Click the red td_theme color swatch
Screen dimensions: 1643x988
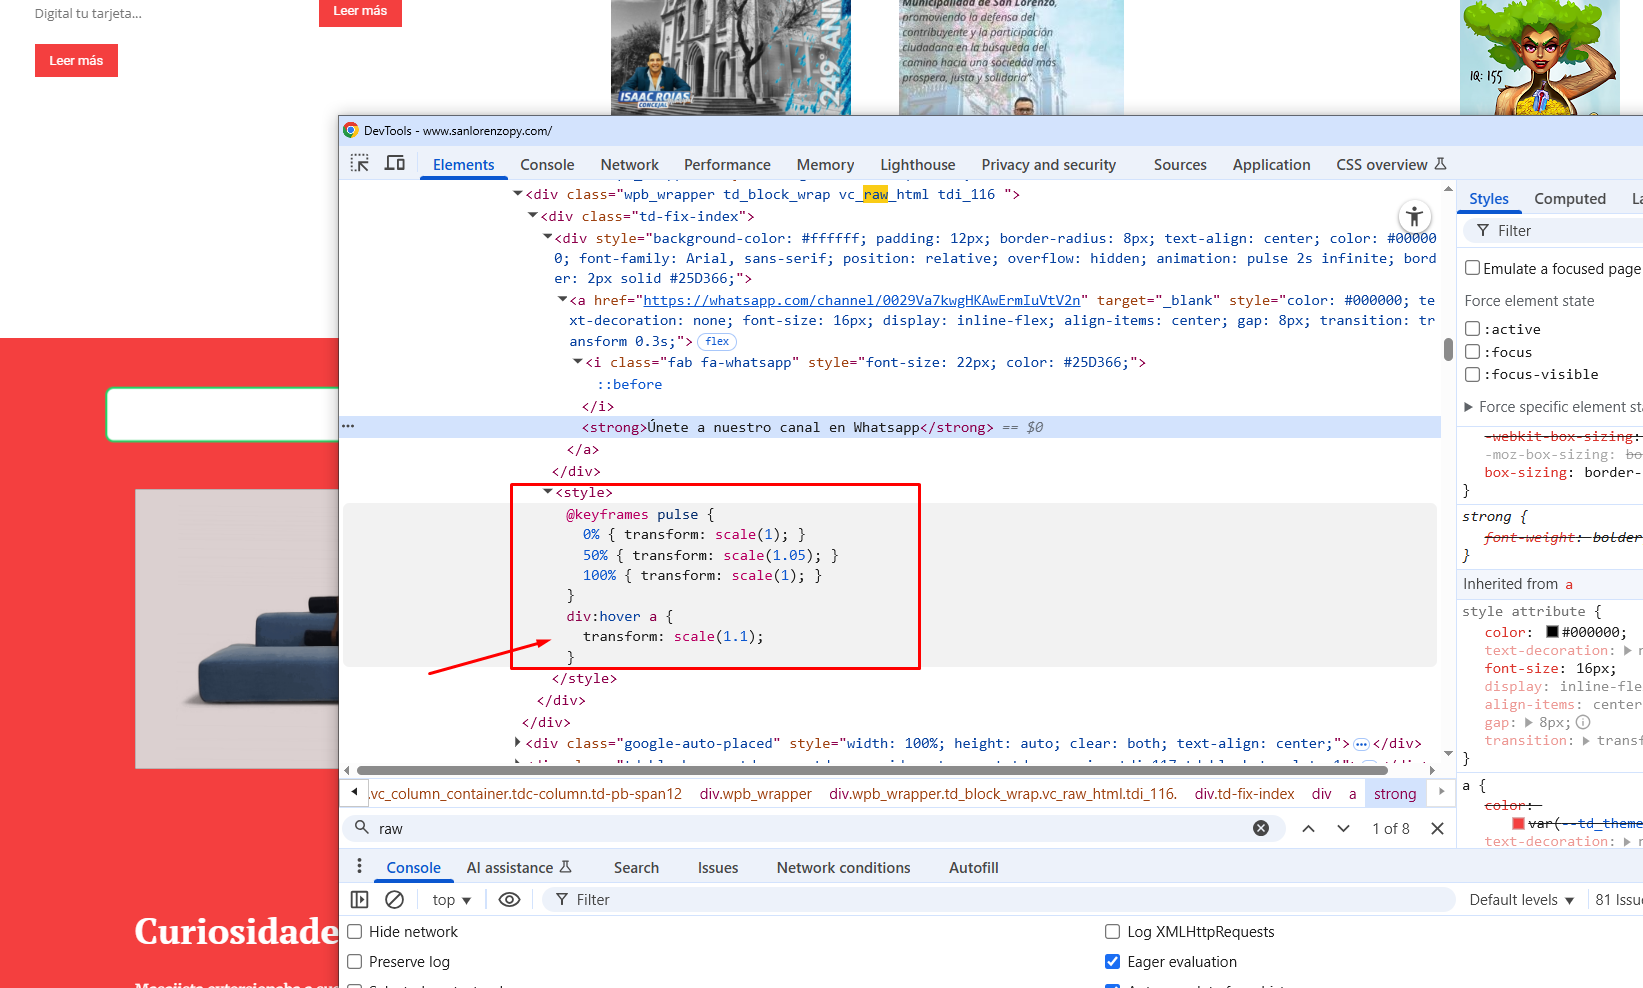point(1518,824)
